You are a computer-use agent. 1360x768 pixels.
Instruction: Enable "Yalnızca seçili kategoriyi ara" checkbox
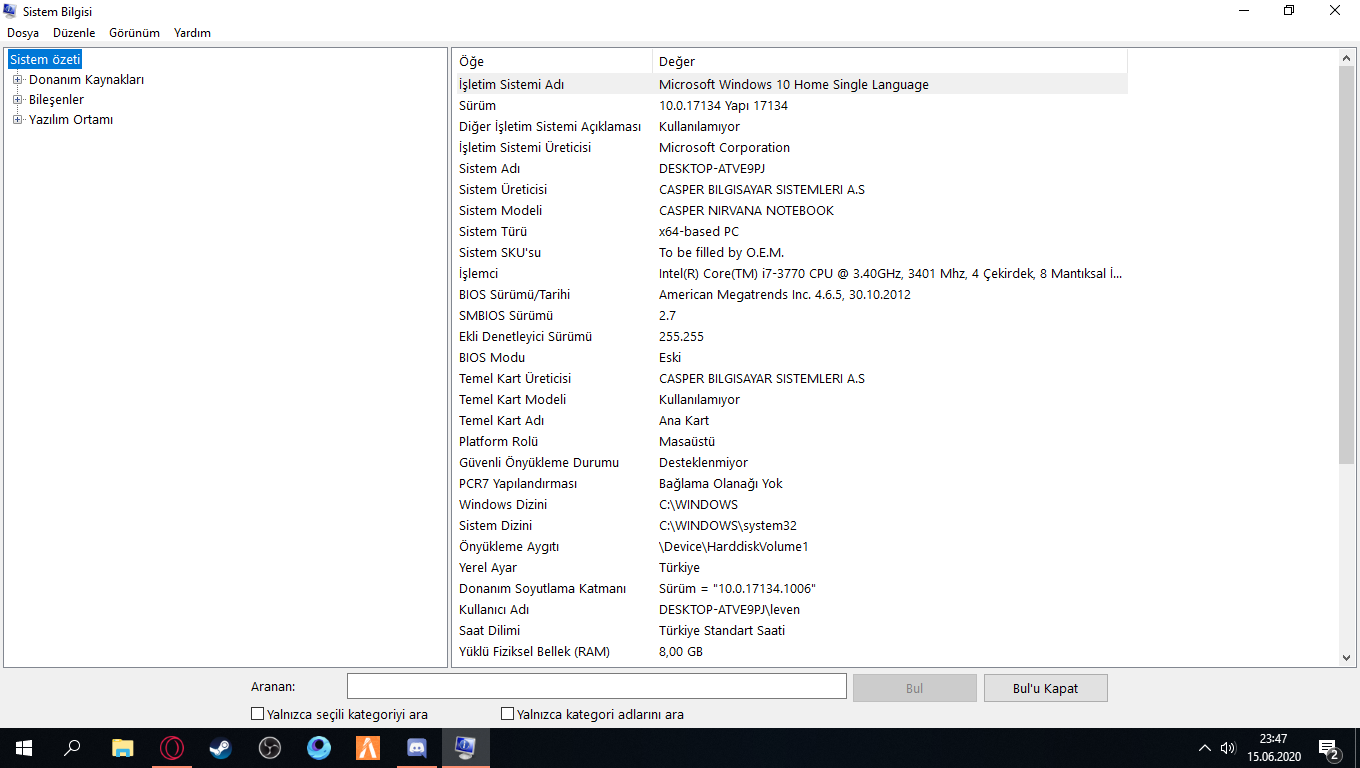pyautogui.click(x=258, y=714)
